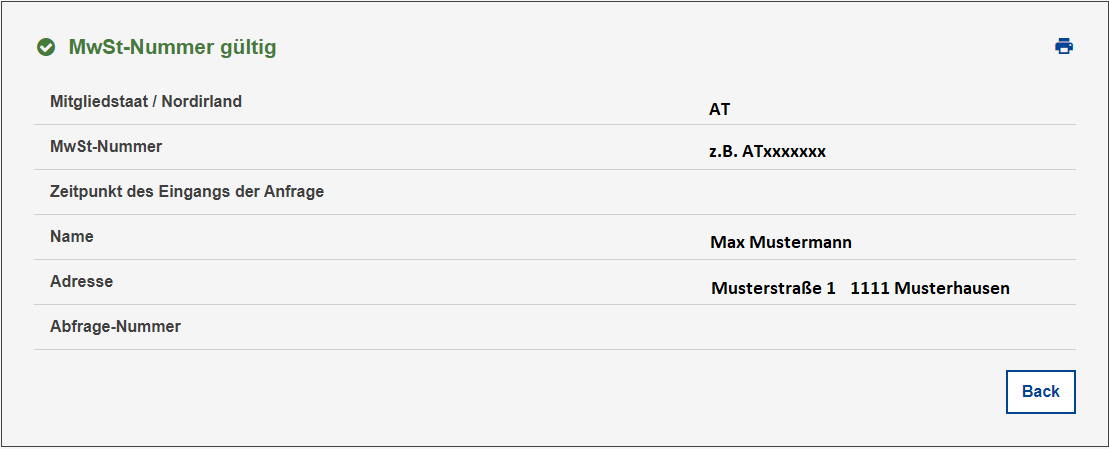The height and width of the screenshot is (449, 1109).
Task: Click 'Zeitpunkt des Eingangs der Anfrage' label
Action: tap(187, 192)
